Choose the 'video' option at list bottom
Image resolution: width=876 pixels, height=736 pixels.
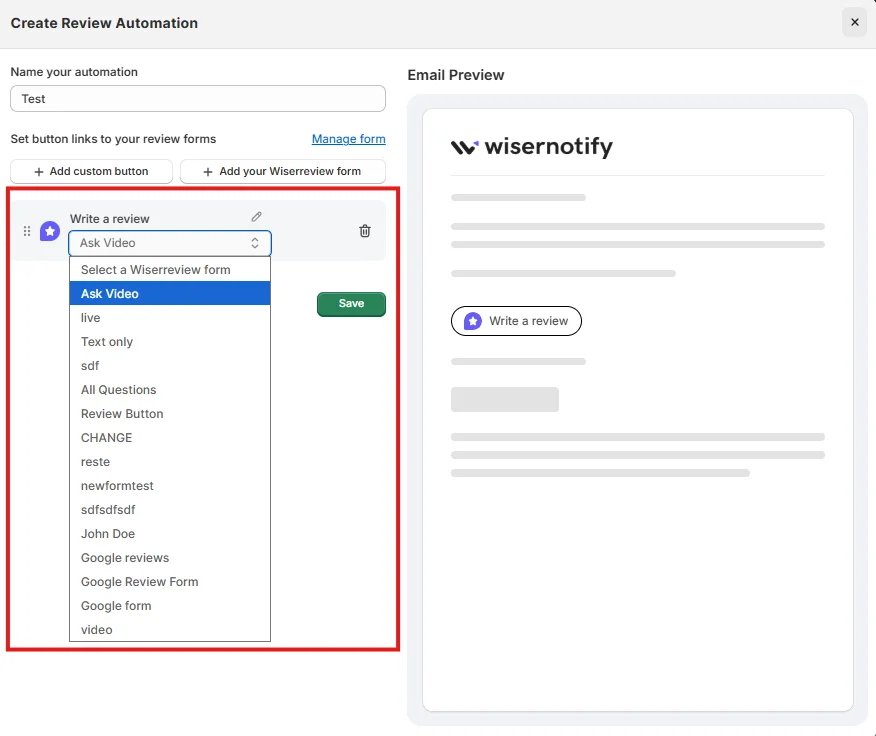click(x=97, y=630)
